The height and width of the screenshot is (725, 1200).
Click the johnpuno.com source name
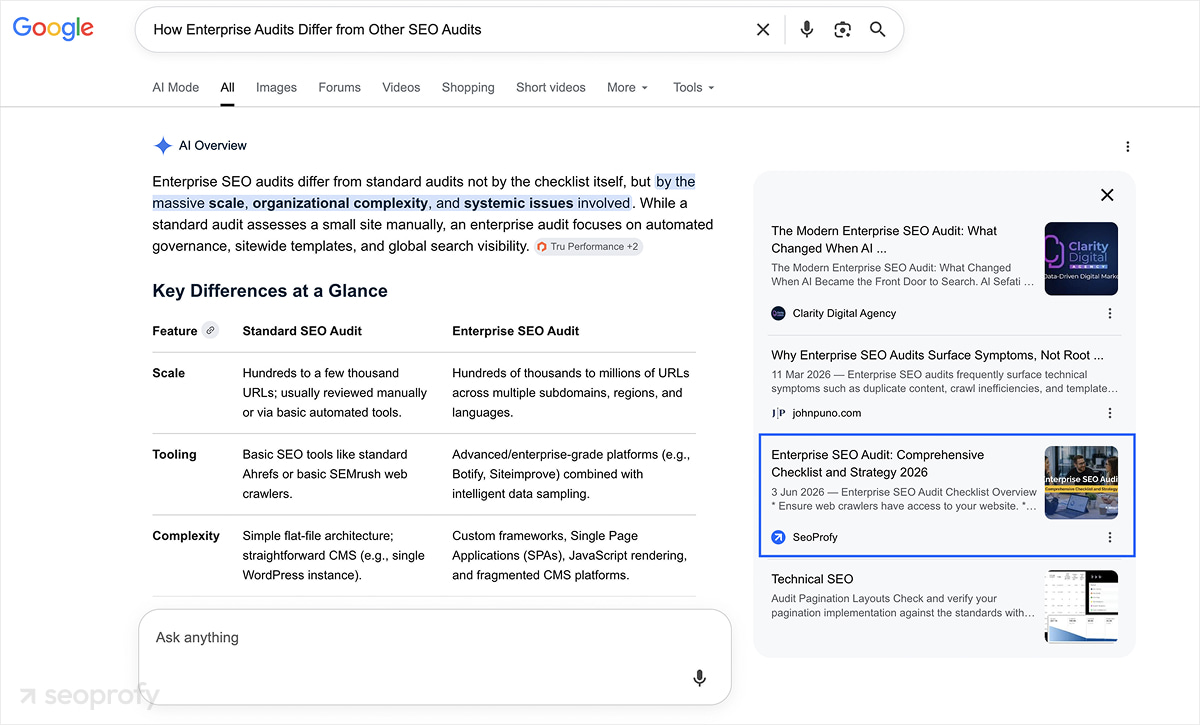point(826,413)
